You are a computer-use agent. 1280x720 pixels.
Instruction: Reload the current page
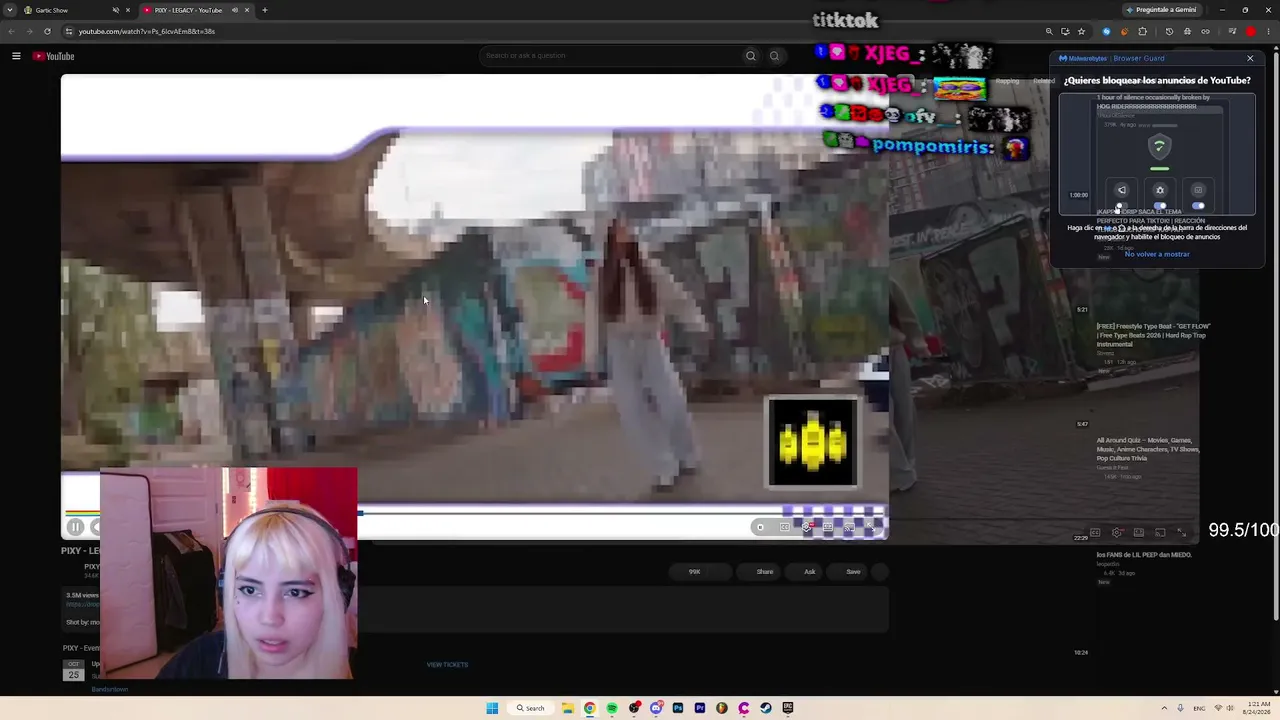[x=47, y=31]
